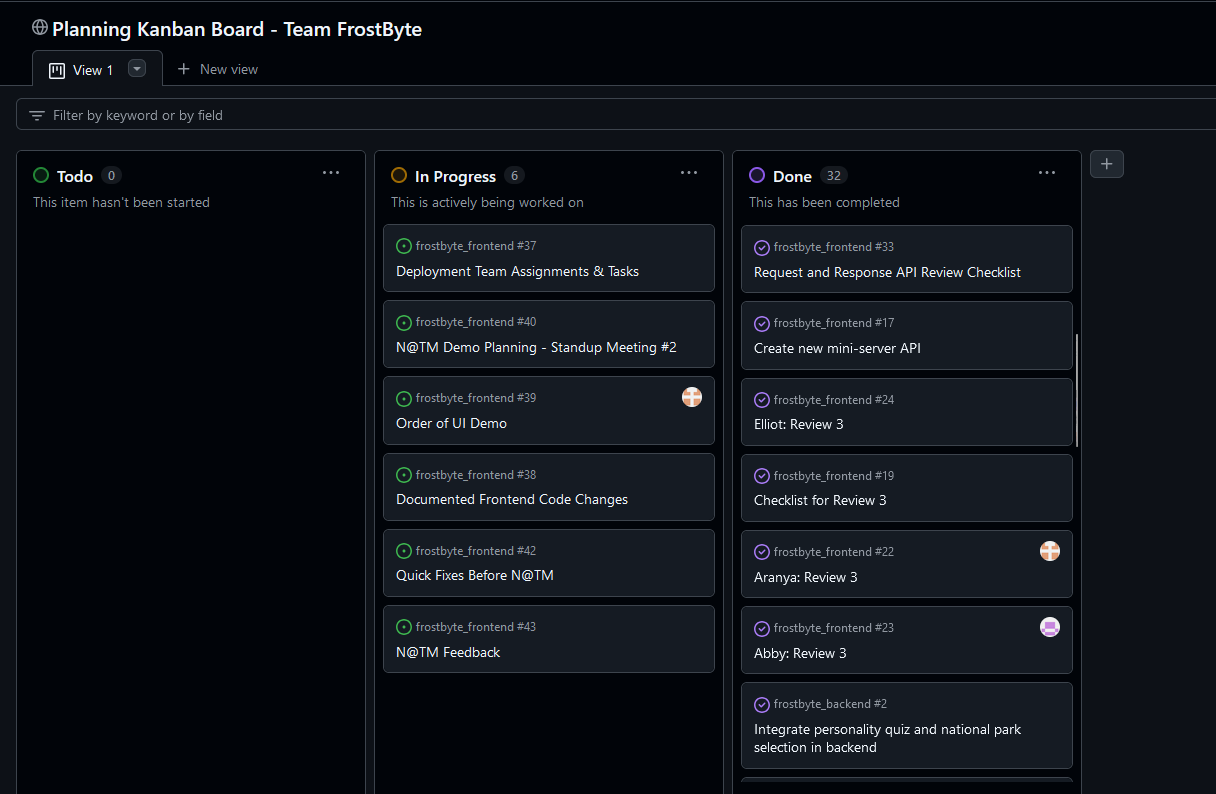Click the globe icon beside the board title
Screen dimensions: 1216x794
click(x=40, y=28)
